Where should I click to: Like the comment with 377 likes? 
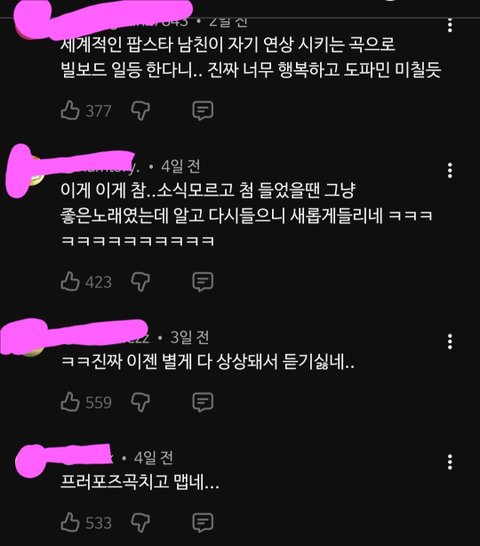click(70, 110)
